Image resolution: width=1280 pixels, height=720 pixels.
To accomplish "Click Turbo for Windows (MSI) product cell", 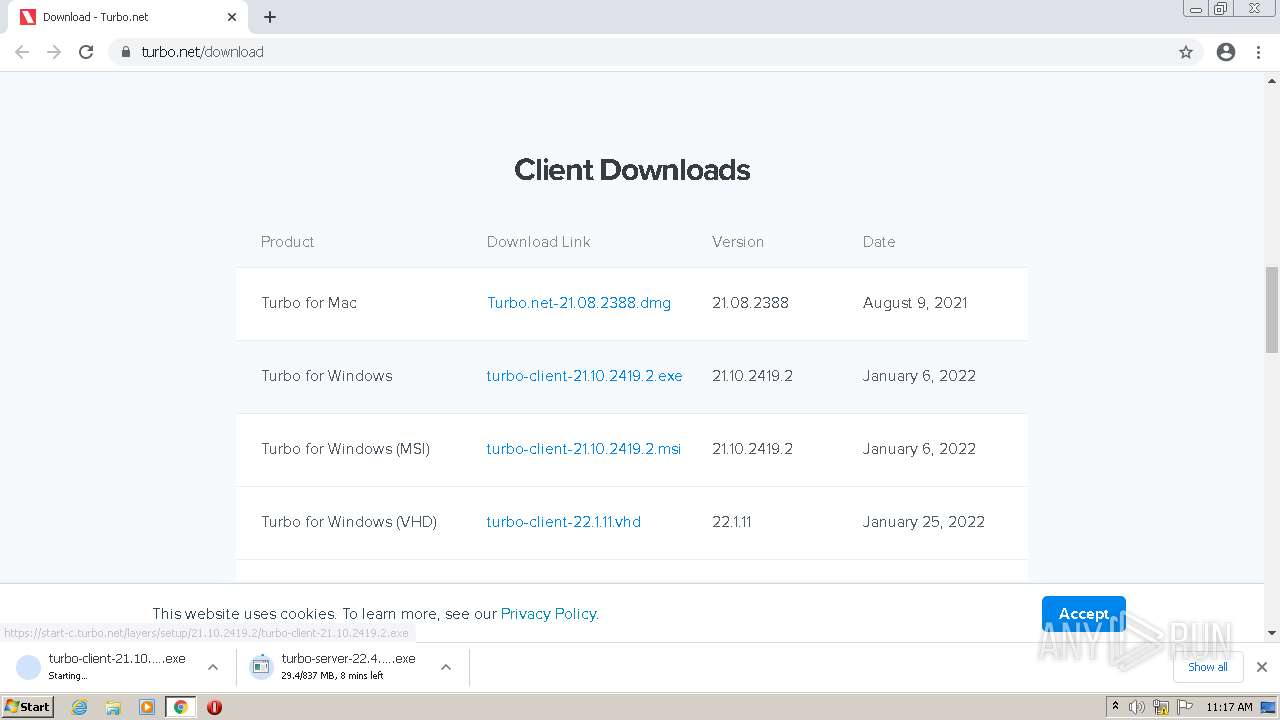I will point(346,449).
